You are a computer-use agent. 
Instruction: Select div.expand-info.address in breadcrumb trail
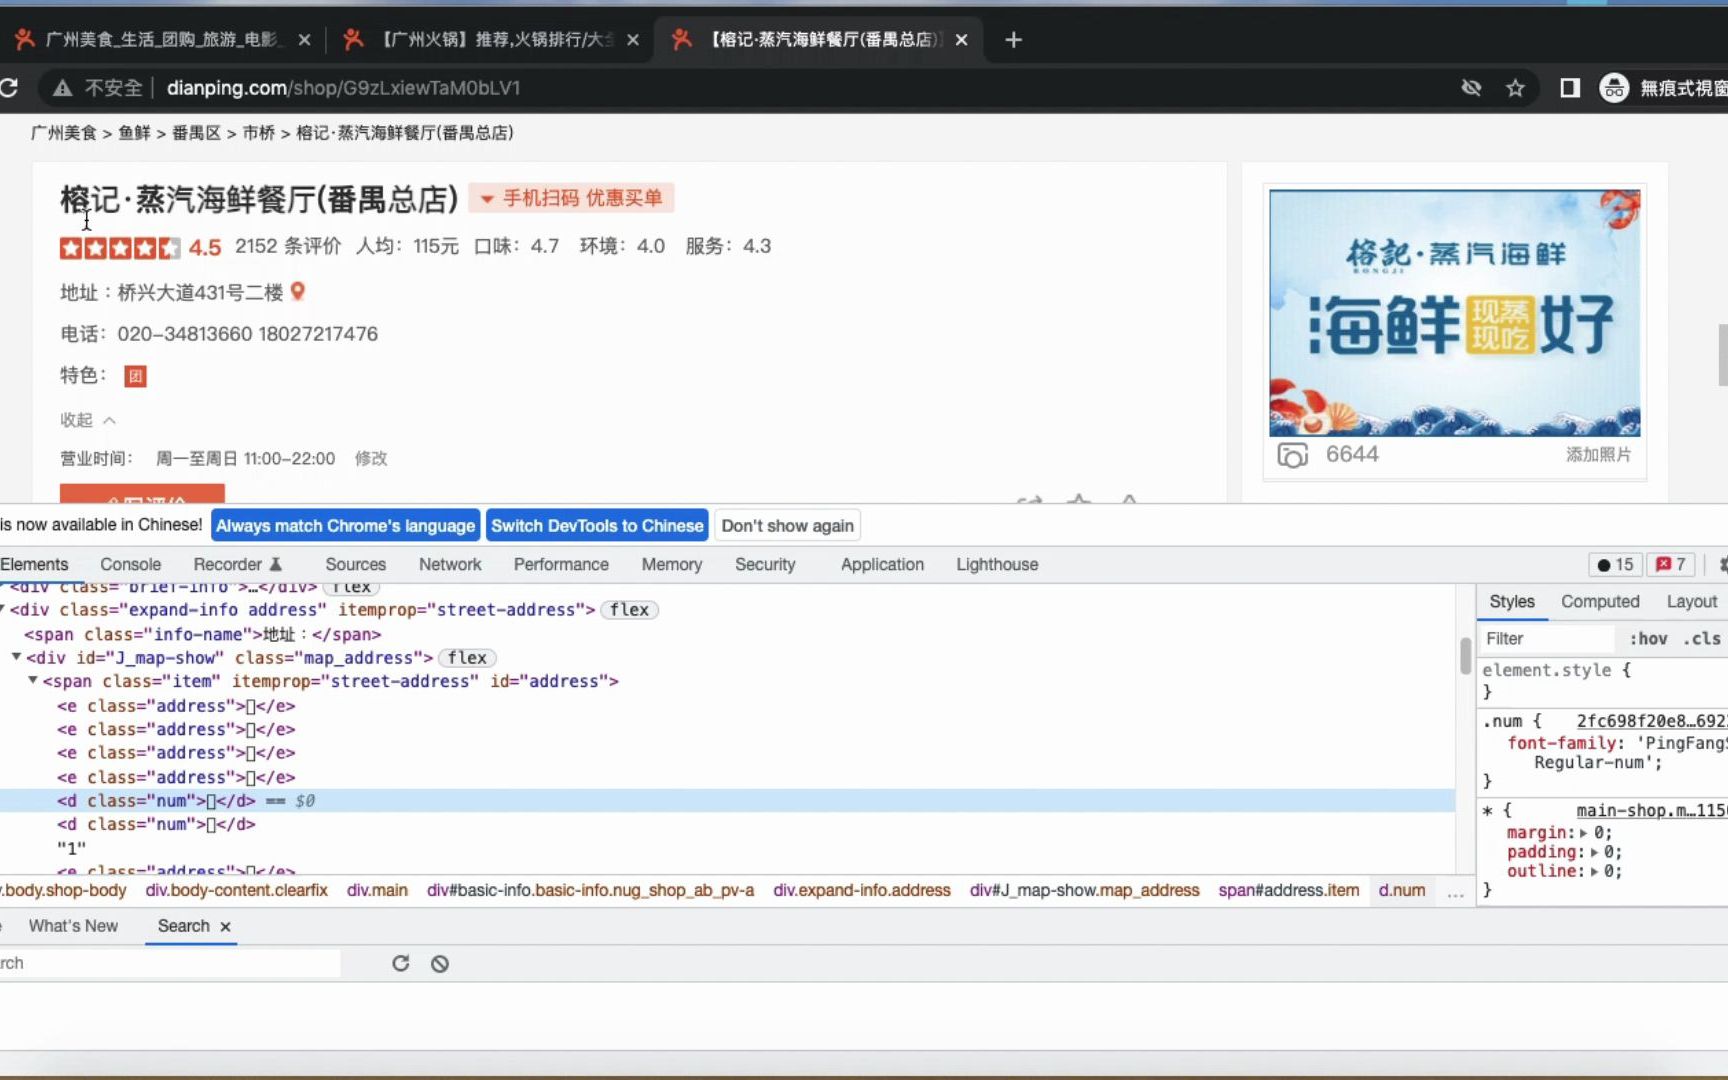861,890
